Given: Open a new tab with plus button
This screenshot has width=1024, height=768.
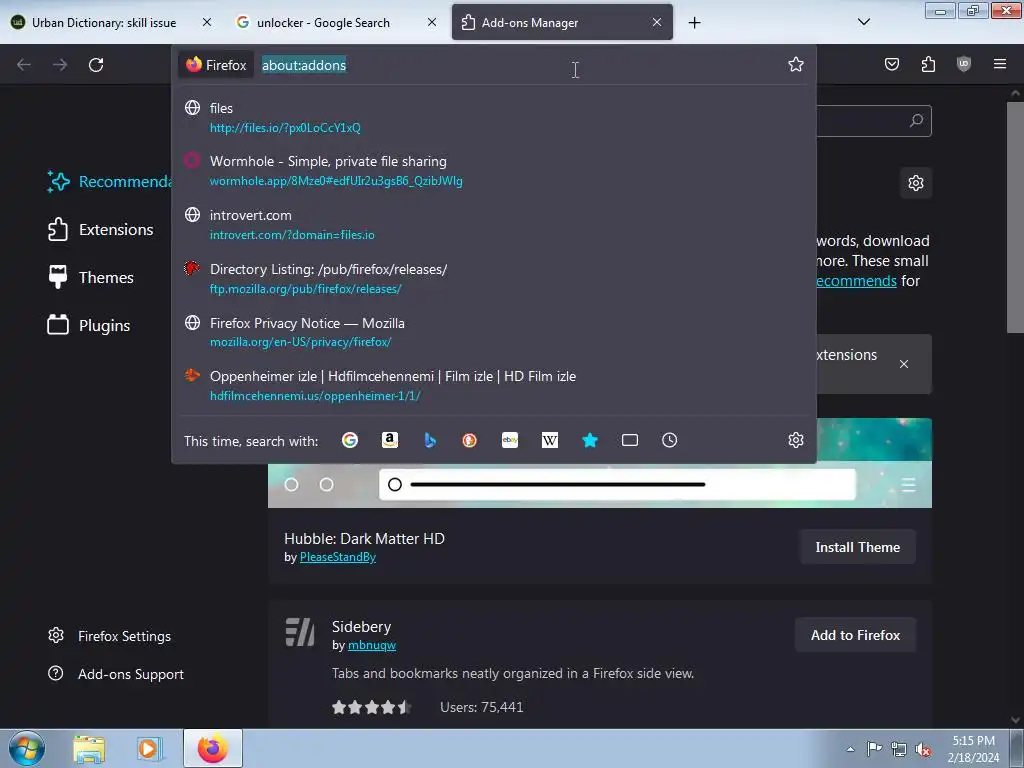Looking at the screenshot, I should point(694,23).
